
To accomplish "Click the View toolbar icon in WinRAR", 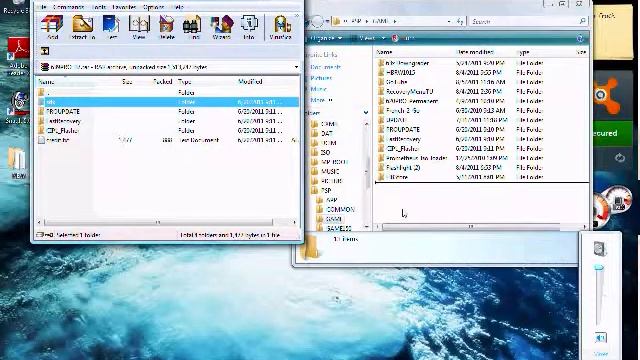I will coord(139,27).
